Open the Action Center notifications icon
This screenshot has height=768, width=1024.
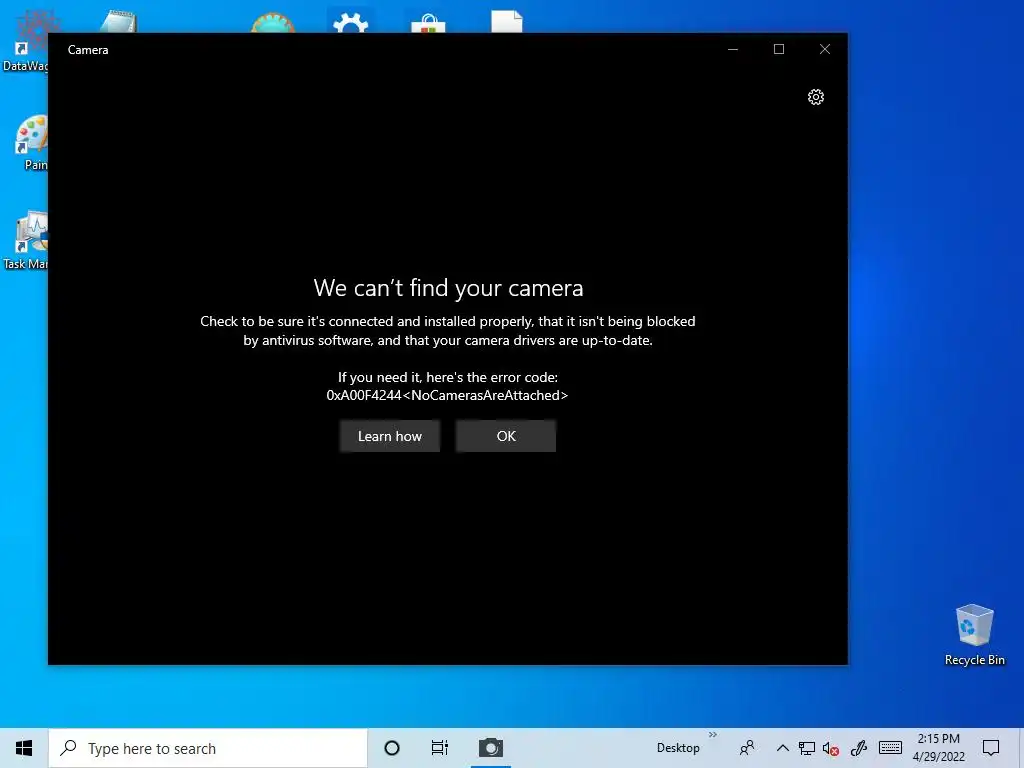991,748
